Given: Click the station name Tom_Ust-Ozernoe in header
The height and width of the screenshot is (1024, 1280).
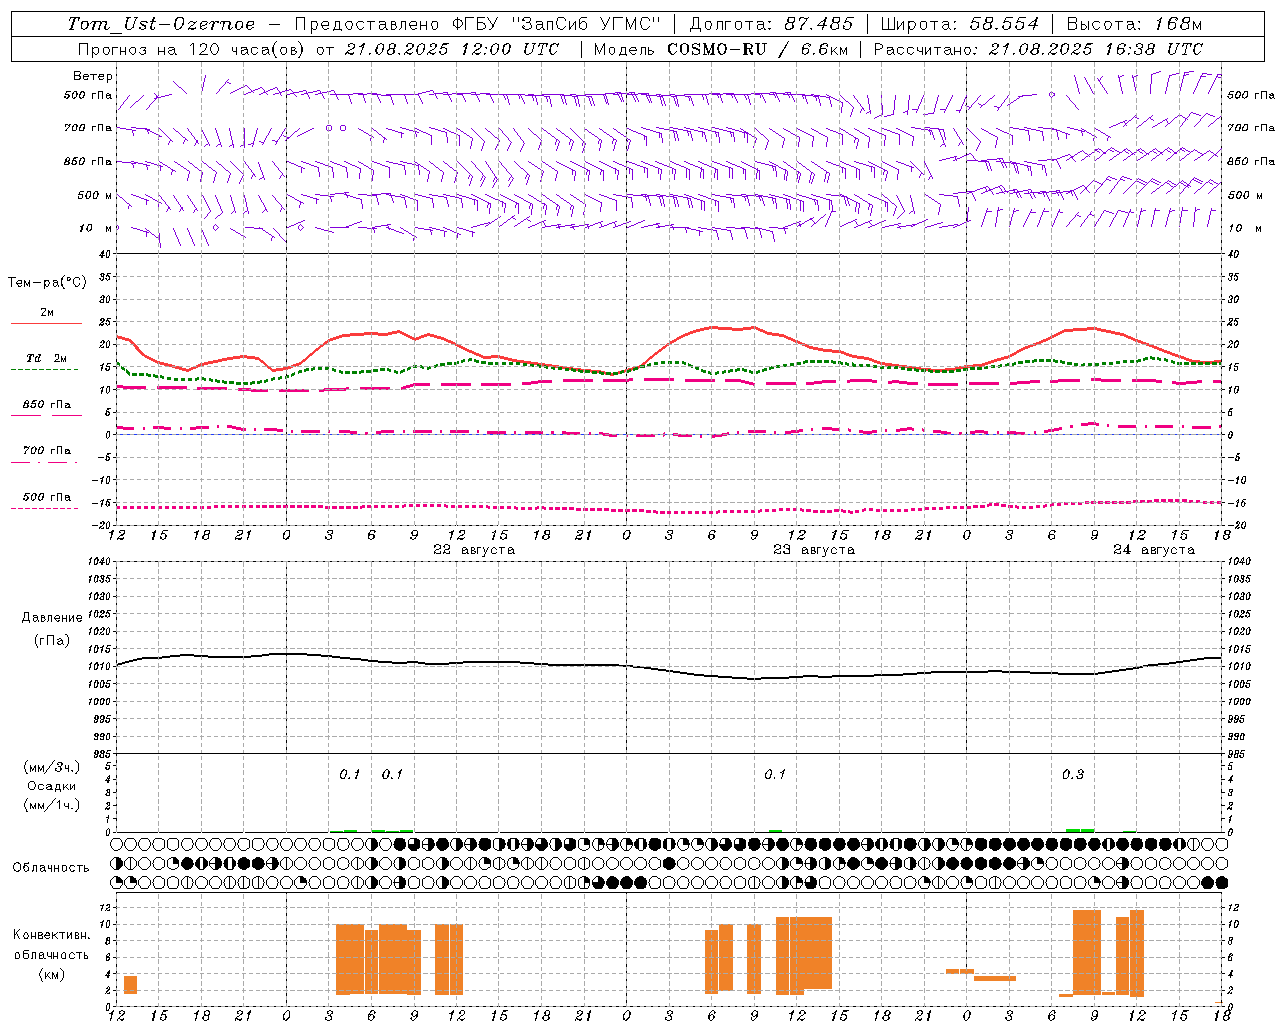Looking at the screenshot, I should [161, 24].
